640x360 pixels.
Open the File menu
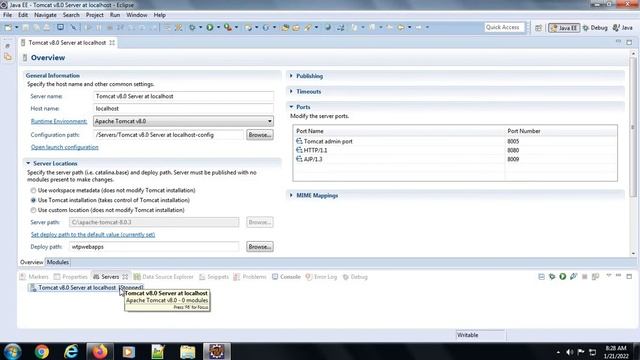7,15
